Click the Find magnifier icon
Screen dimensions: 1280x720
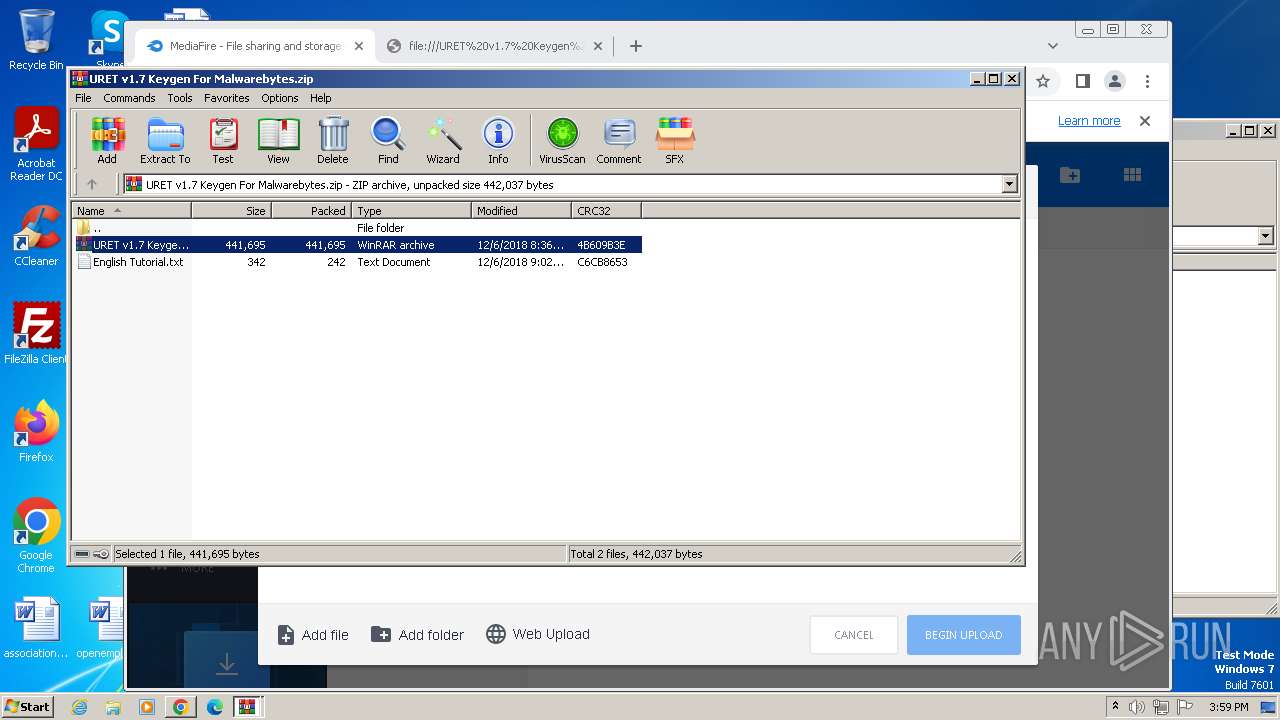pos(388,140)
